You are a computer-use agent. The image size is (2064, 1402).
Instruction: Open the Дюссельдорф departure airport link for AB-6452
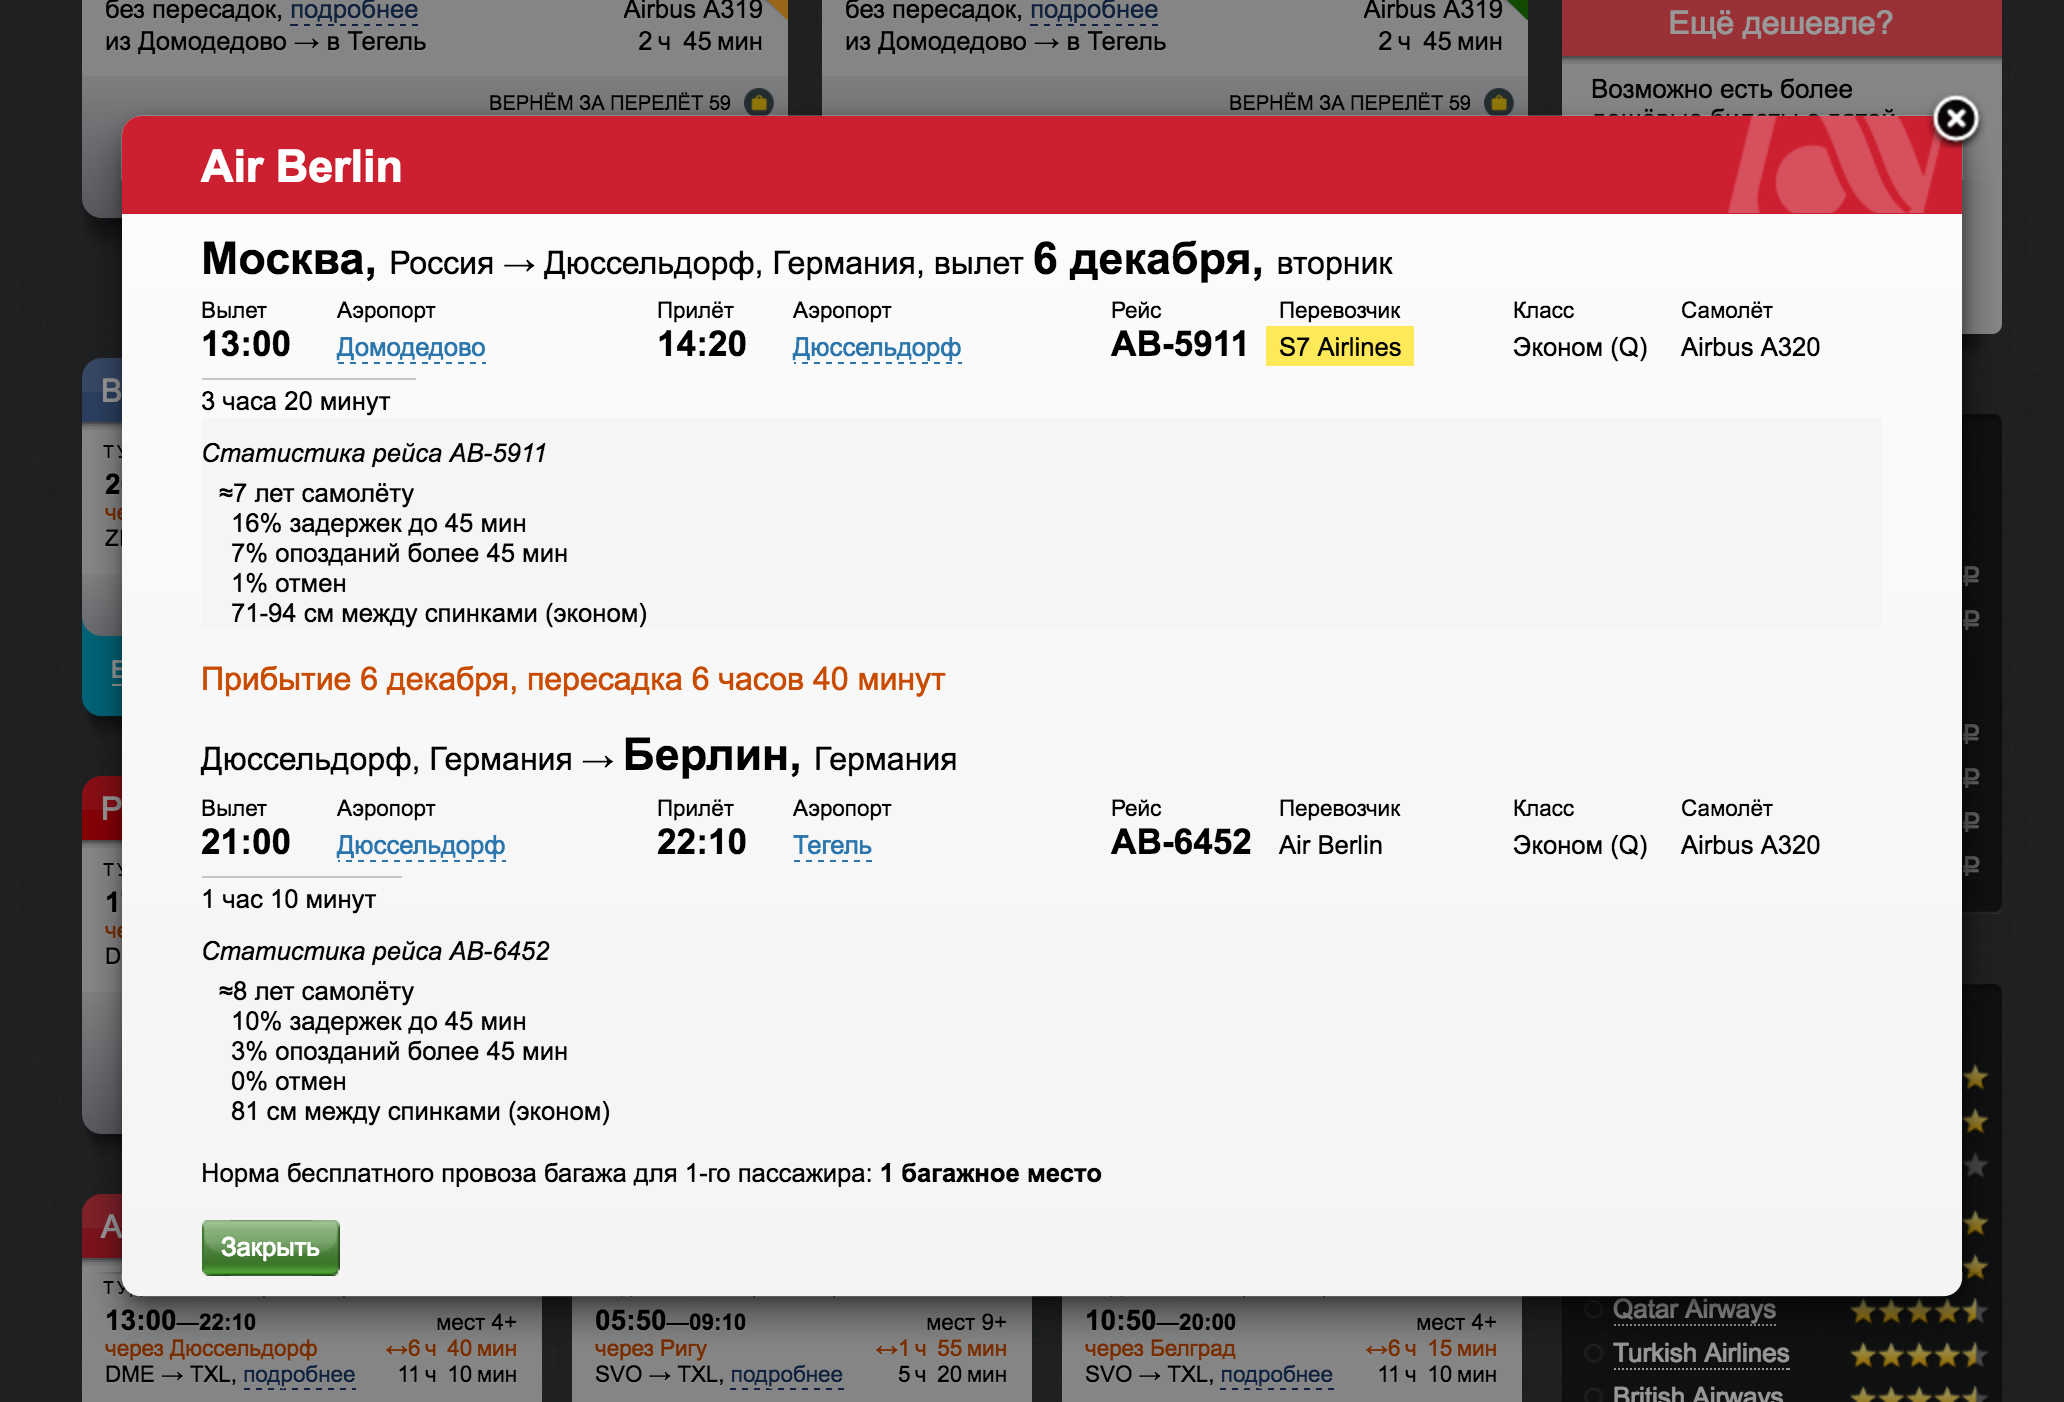click(x=421, y=845)
